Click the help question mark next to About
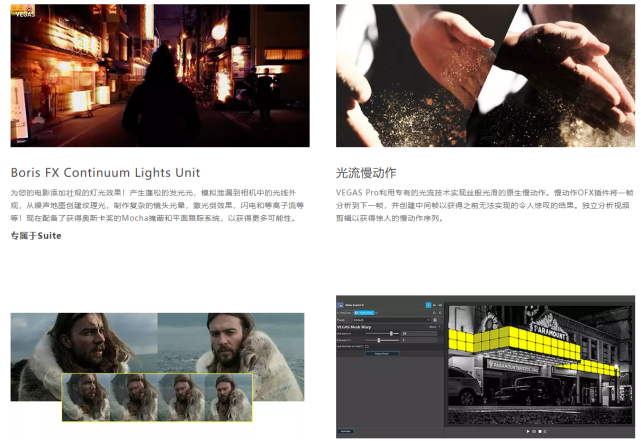641x441 pixels. pos(439,327)
